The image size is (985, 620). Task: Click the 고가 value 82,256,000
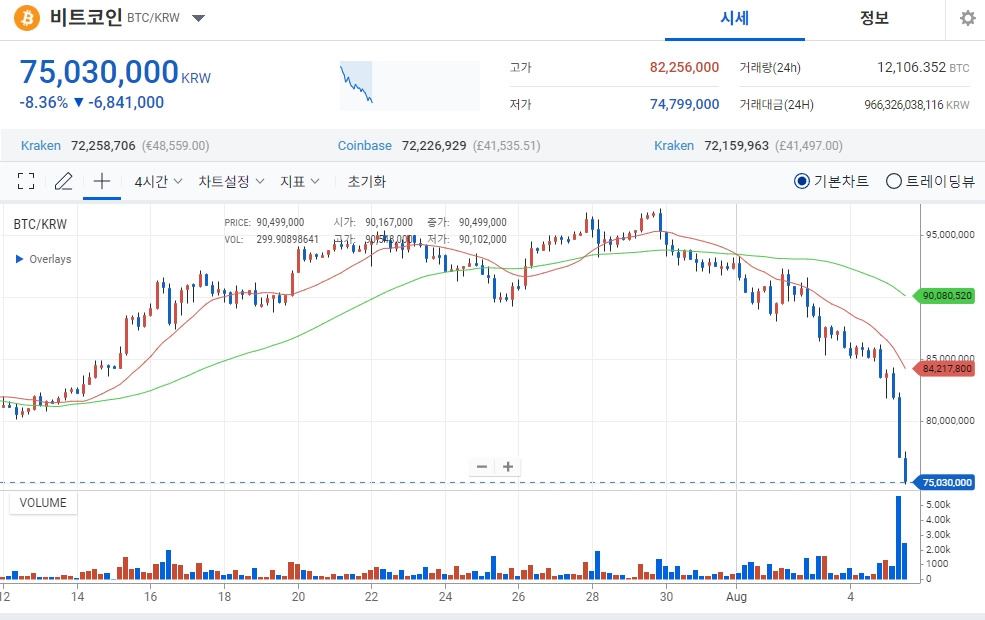click(x=684, y=67)
